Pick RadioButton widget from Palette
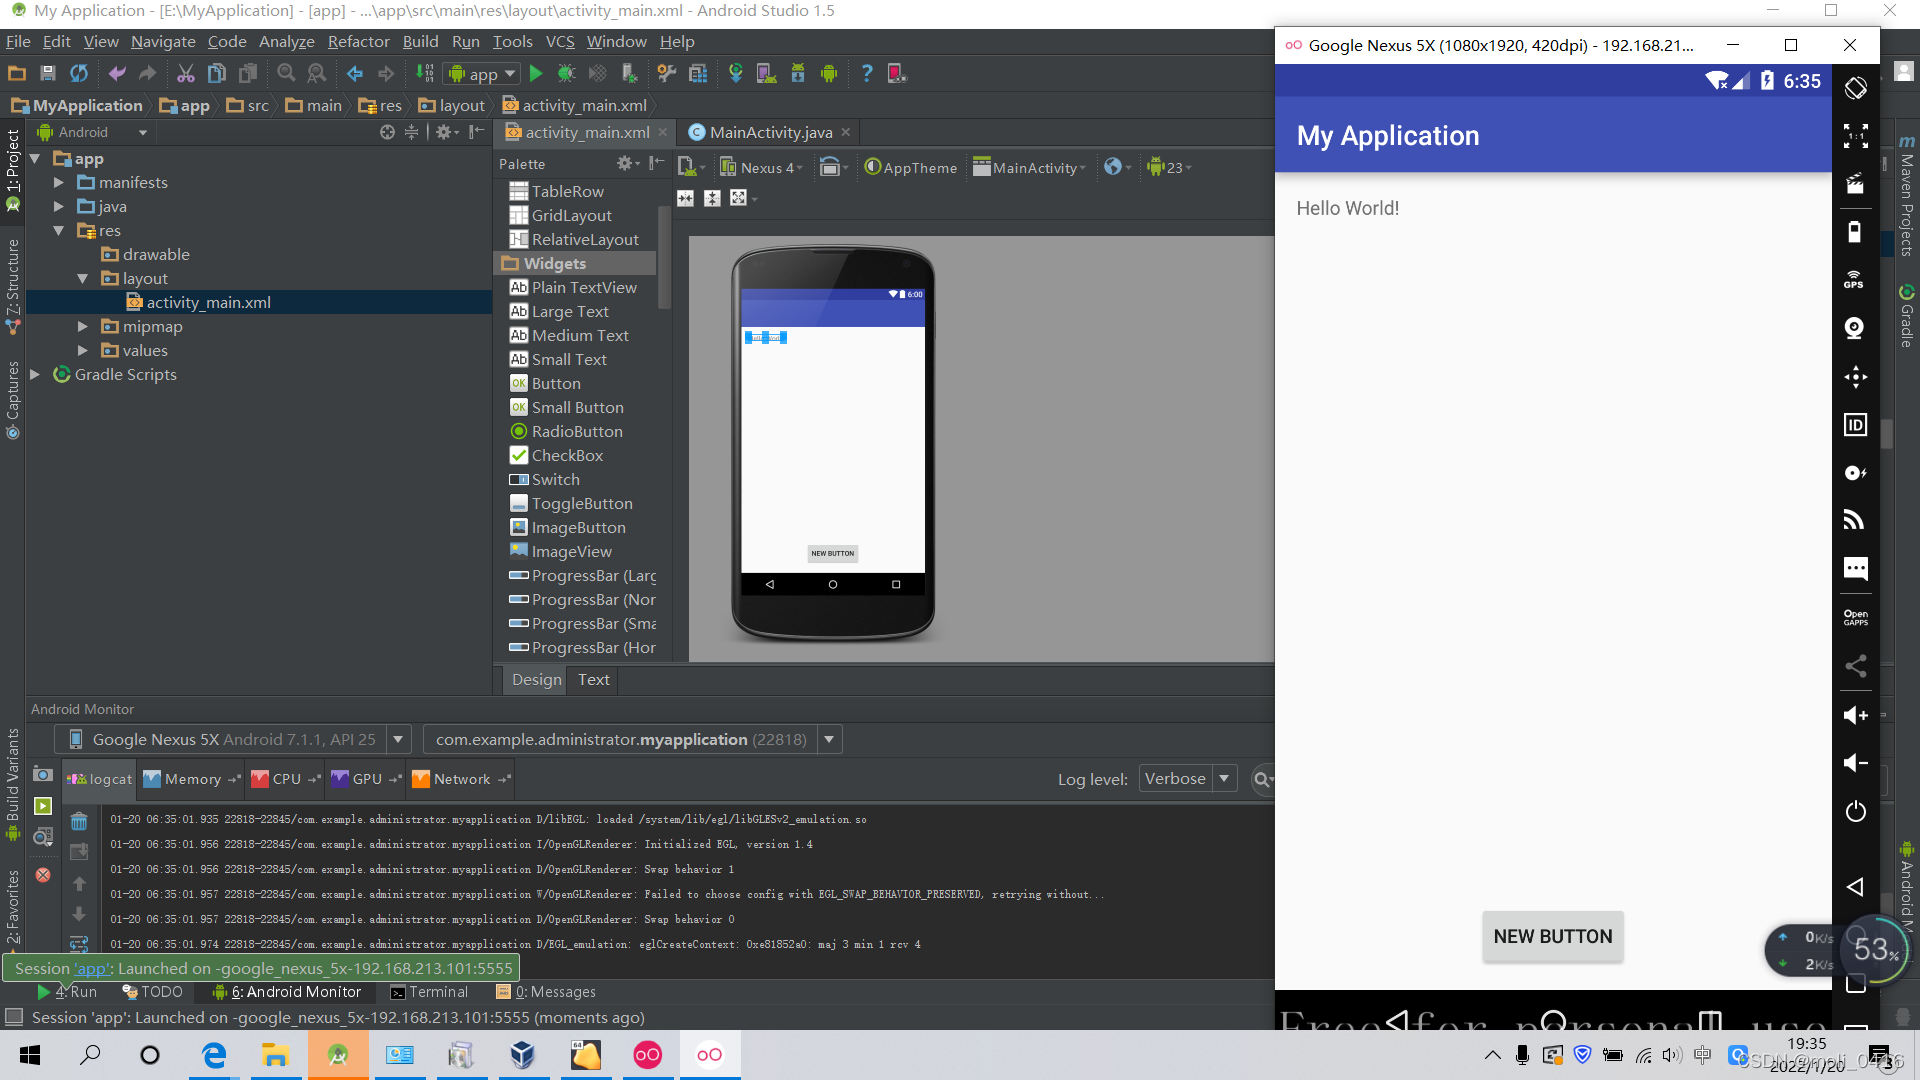 pyautogui.click(x=576, y=432)
